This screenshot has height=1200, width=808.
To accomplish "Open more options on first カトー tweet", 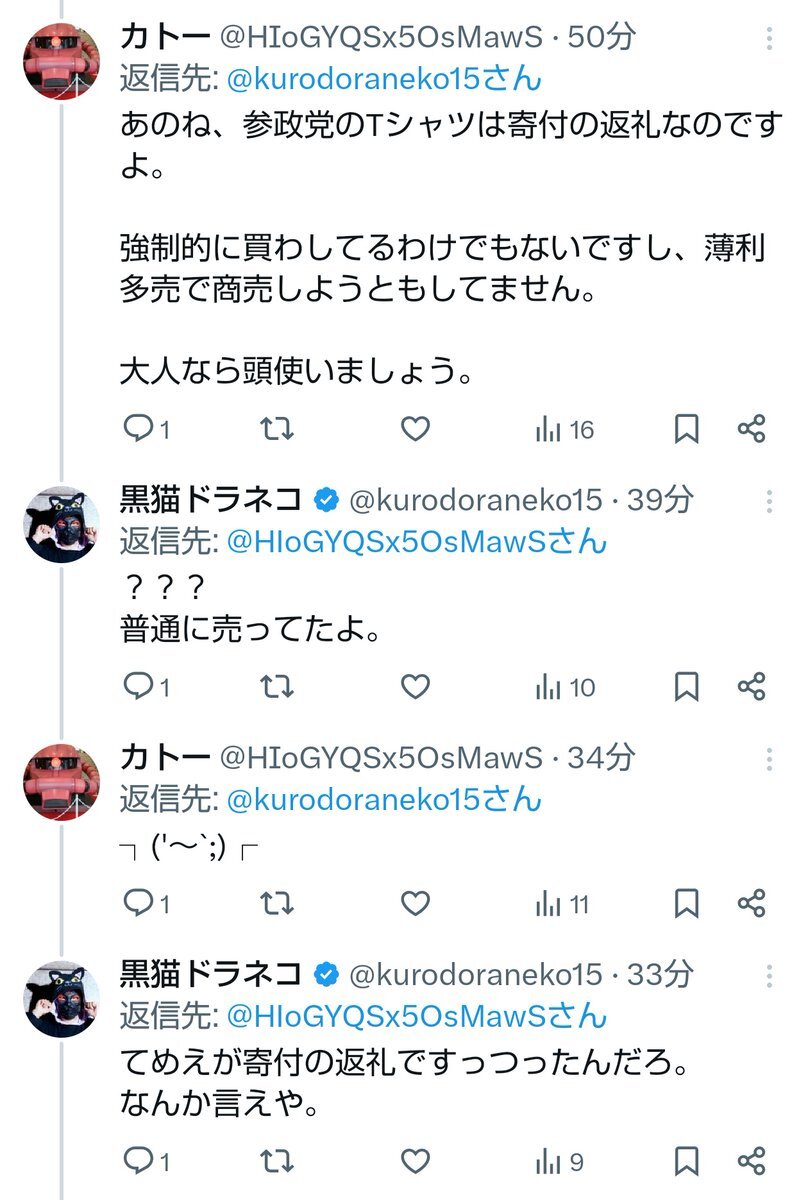I will point(769,39).
